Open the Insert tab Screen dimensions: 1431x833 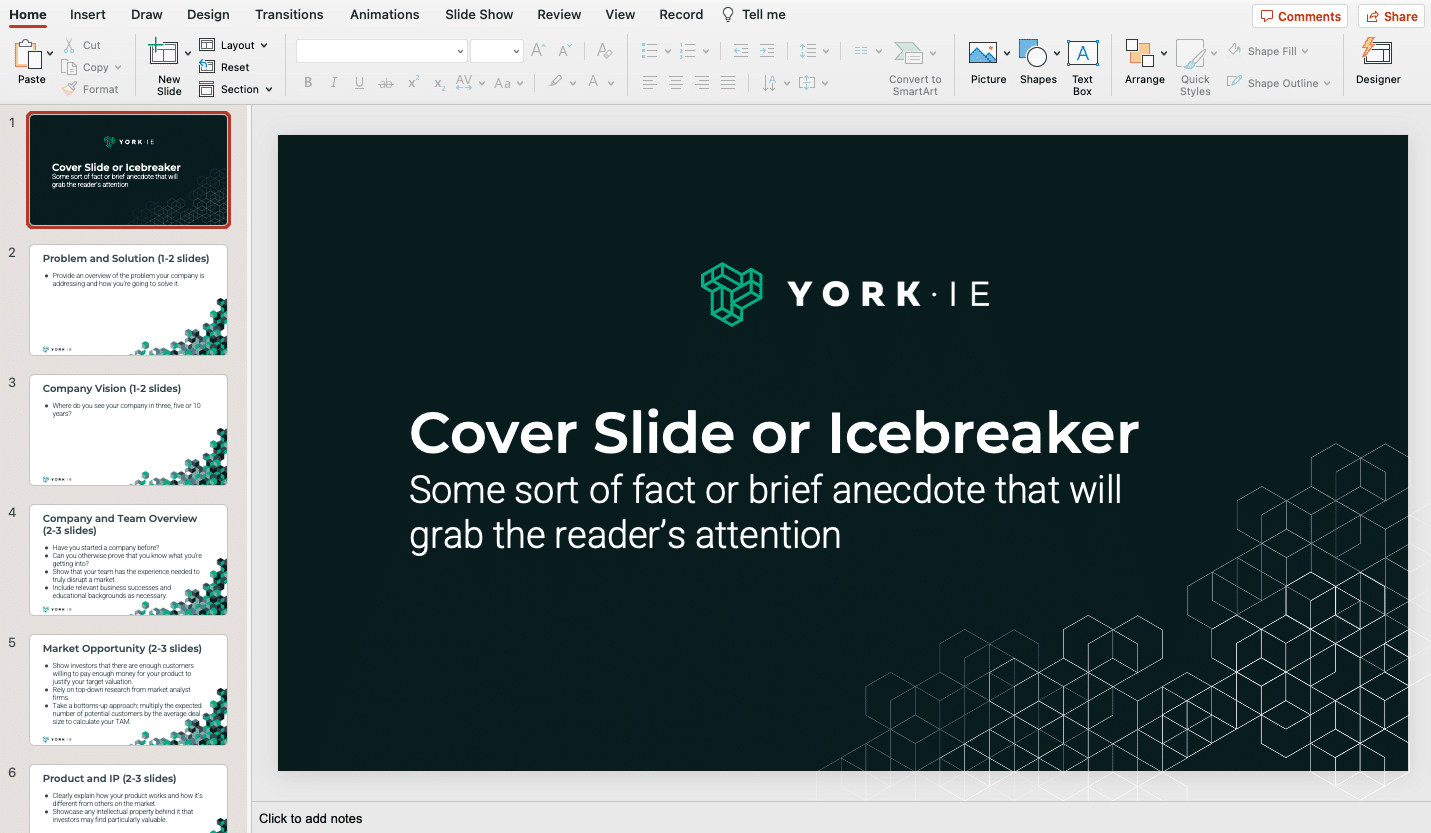(x=88, y=14)
